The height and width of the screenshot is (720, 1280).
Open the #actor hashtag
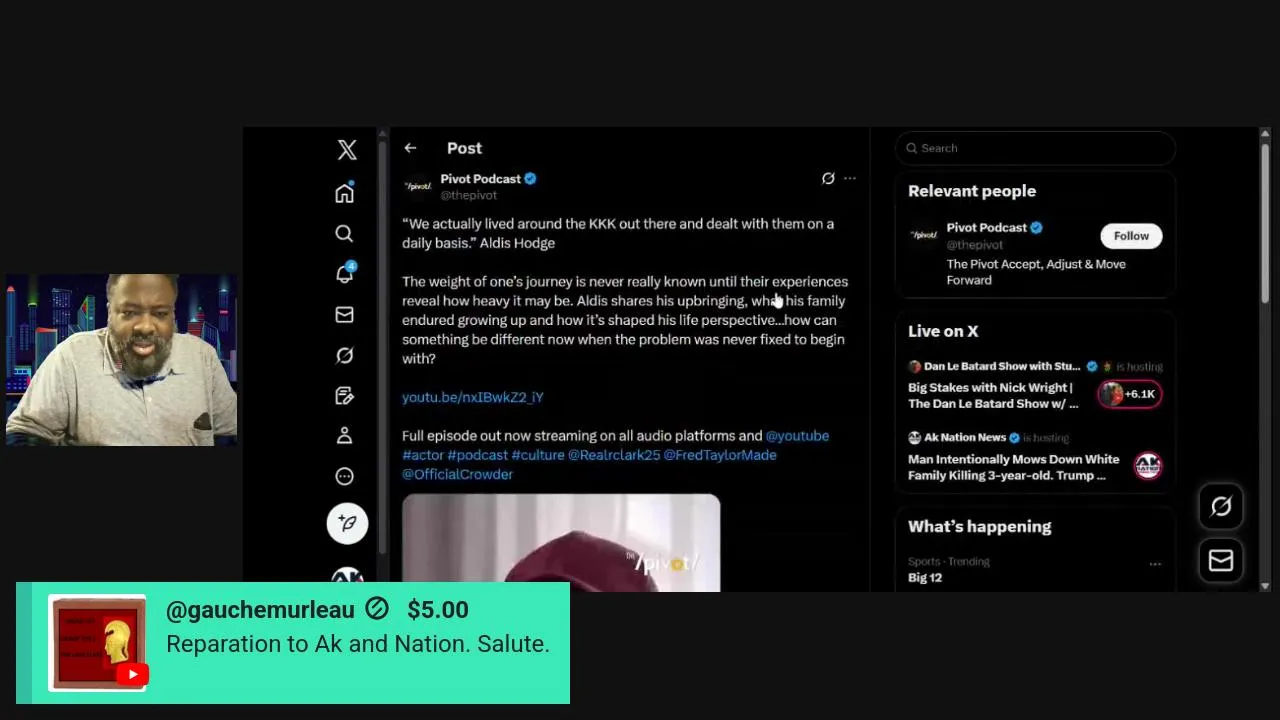(423, 455)
